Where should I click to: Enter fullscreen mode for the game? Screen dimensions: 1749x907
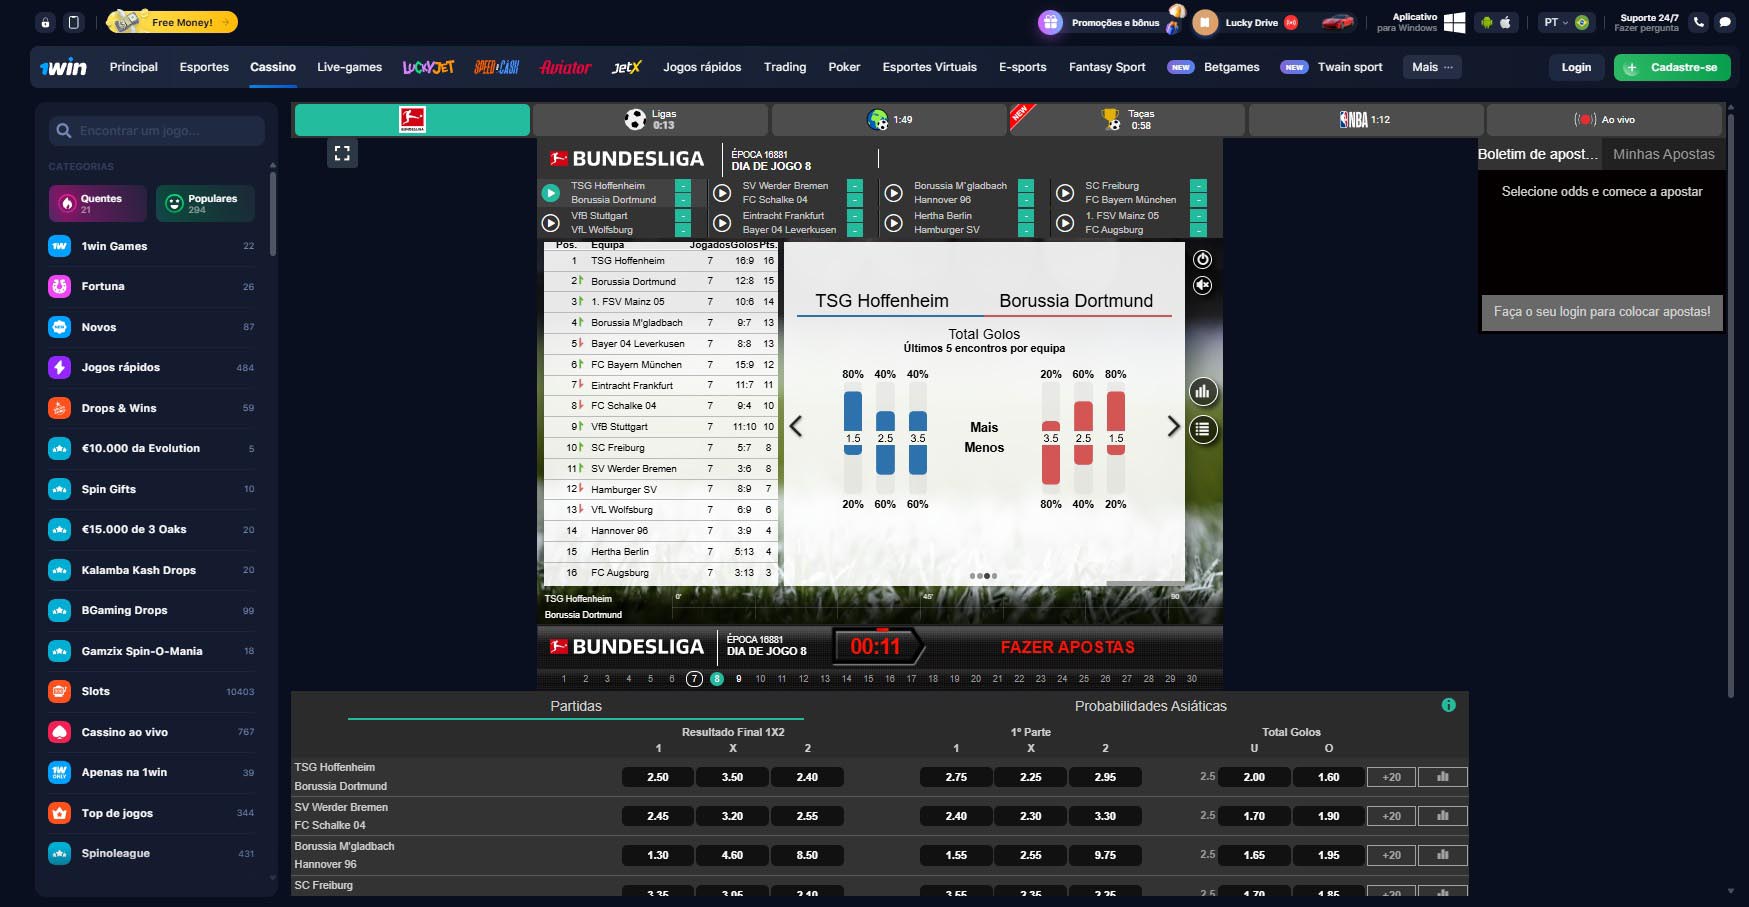pyautogui.click(x=342, y=153)
